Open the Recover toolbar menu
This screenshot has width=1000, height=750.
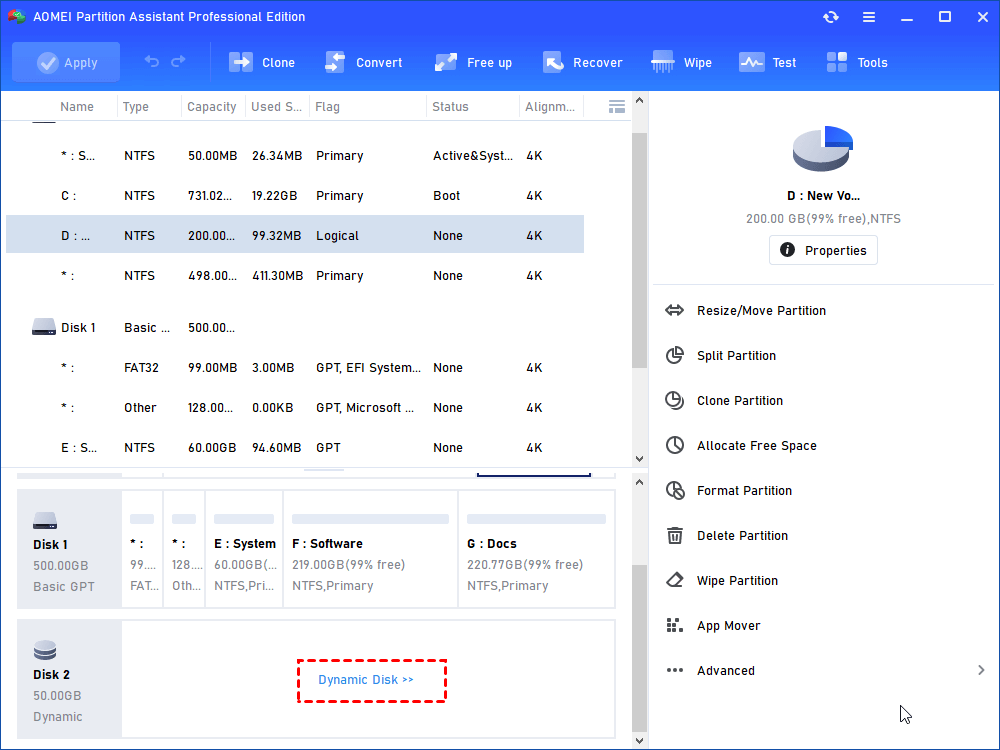click(x=582, y=62)
